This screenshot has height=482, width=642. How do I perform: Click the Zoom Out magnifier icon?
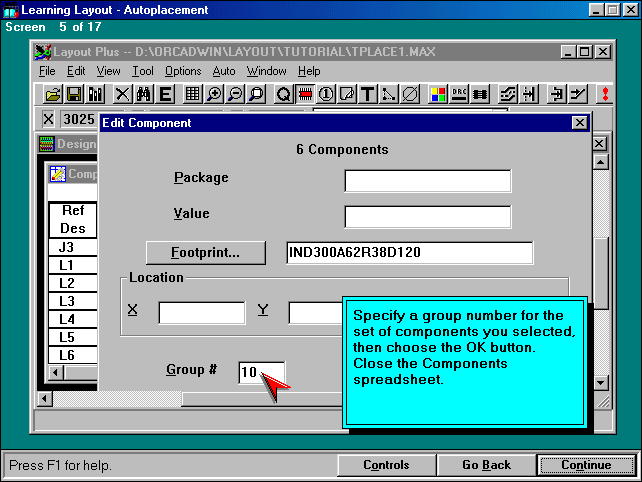(235, 94)
